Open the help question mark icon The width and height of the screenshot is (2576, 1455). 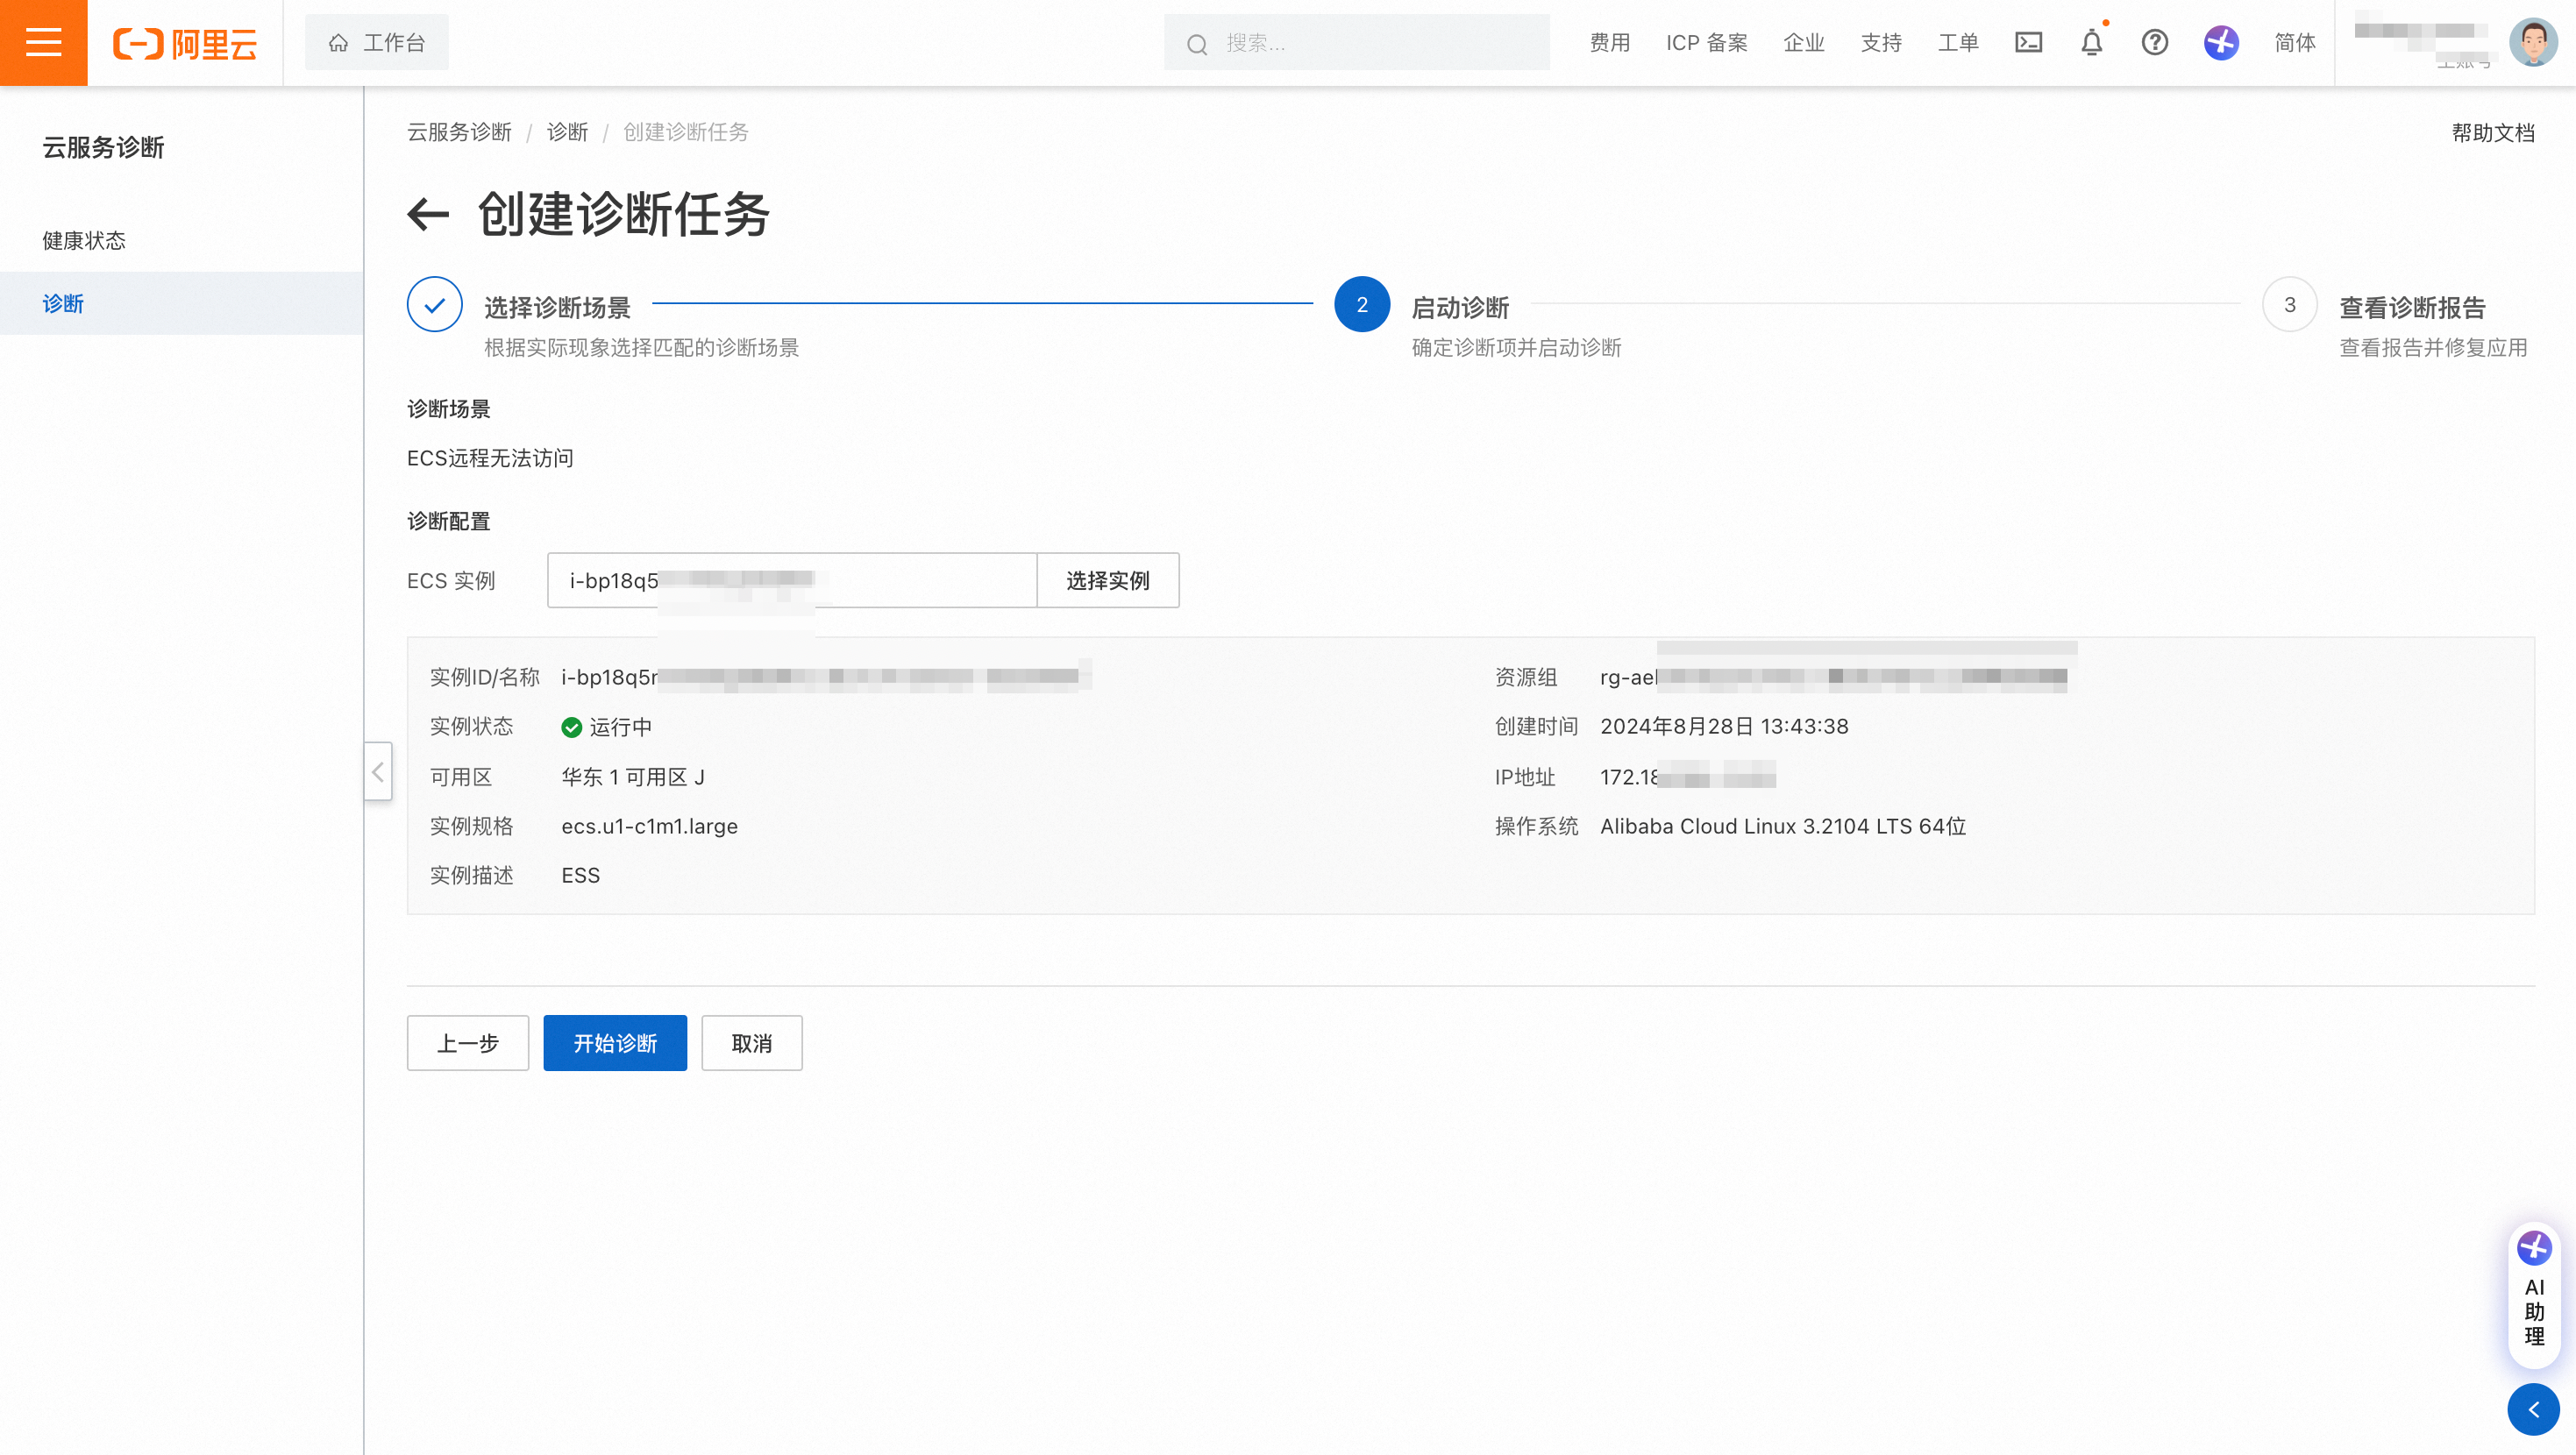coord(2155,43)
